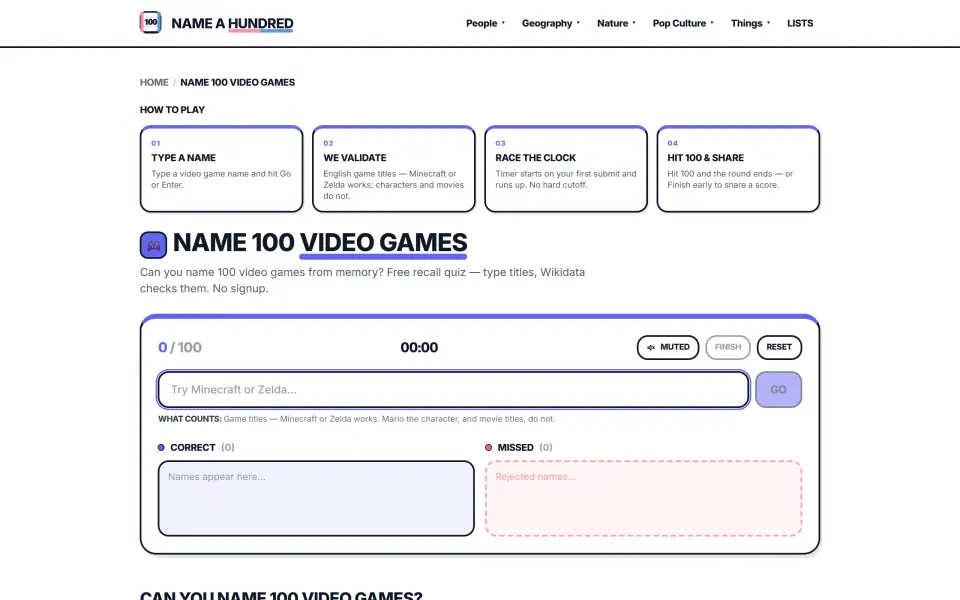Click the NAME A HUNDRED site title

coord(232,23)
